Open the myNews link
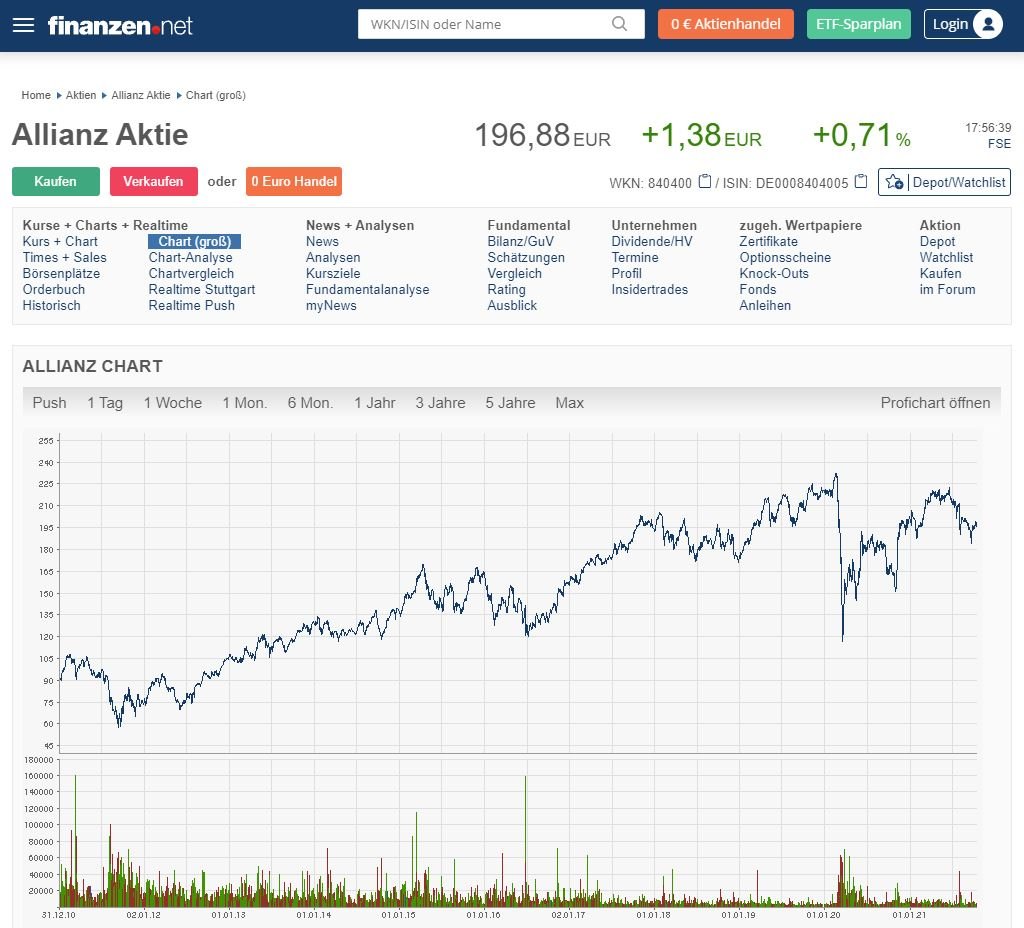This screenshot has width=1024, height=928. tap(331, 306)
